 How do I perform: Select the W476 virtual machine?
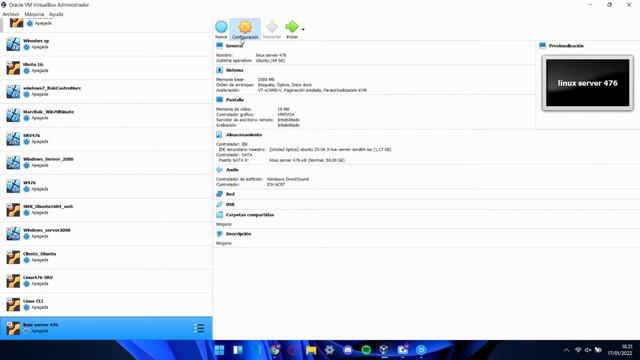pos(106,186)
